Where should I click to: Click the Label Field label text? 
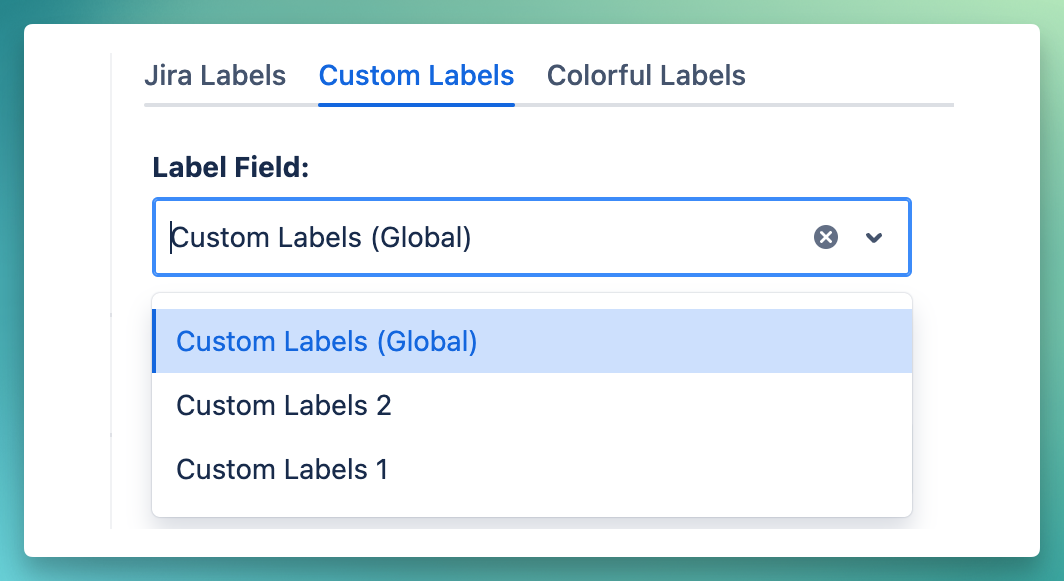tap(228, 167)
